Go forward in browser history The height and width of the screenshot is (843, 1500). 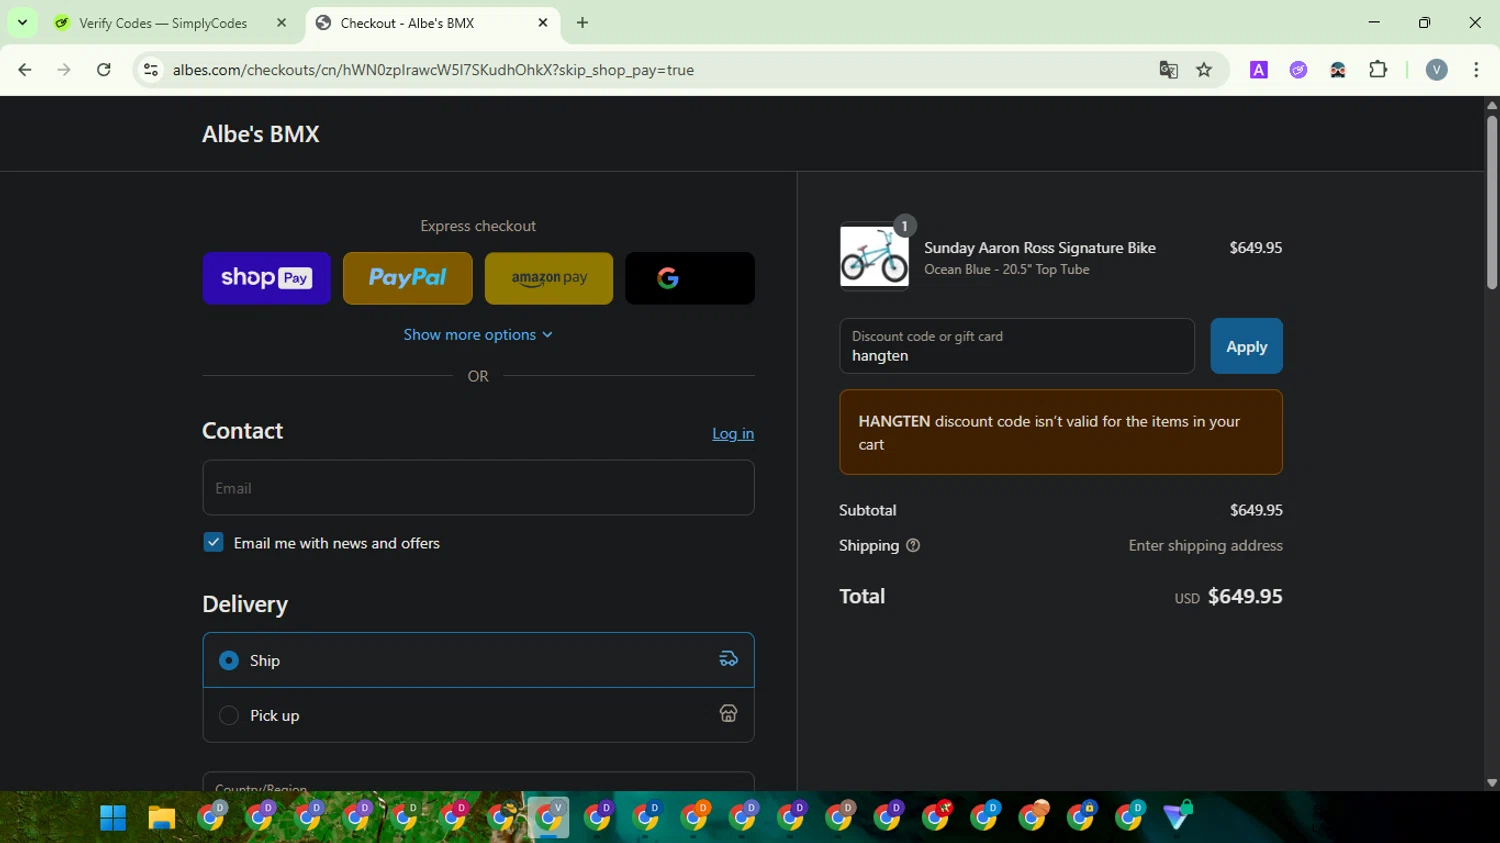tap(64, 70)
